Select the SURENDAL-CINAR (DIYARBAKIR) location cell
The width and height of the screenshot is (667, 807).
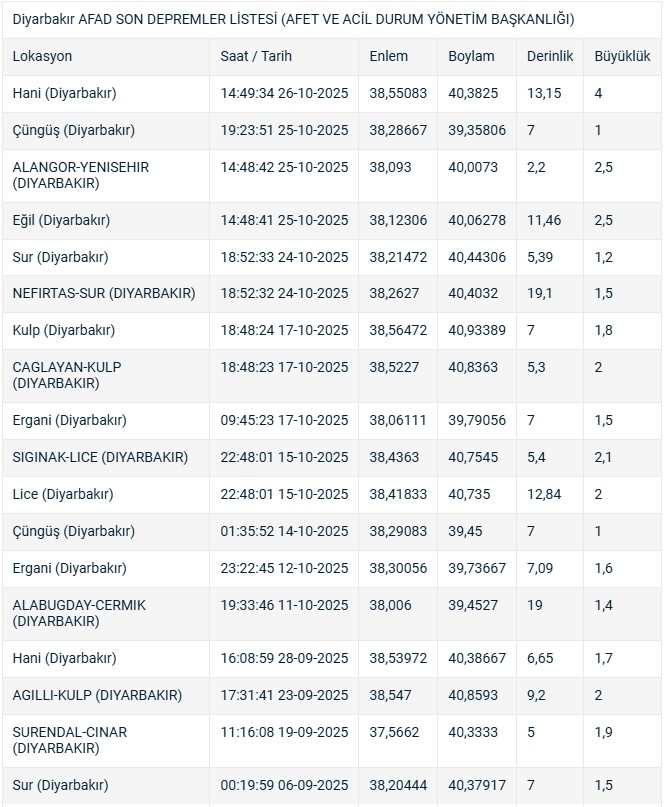70,740
